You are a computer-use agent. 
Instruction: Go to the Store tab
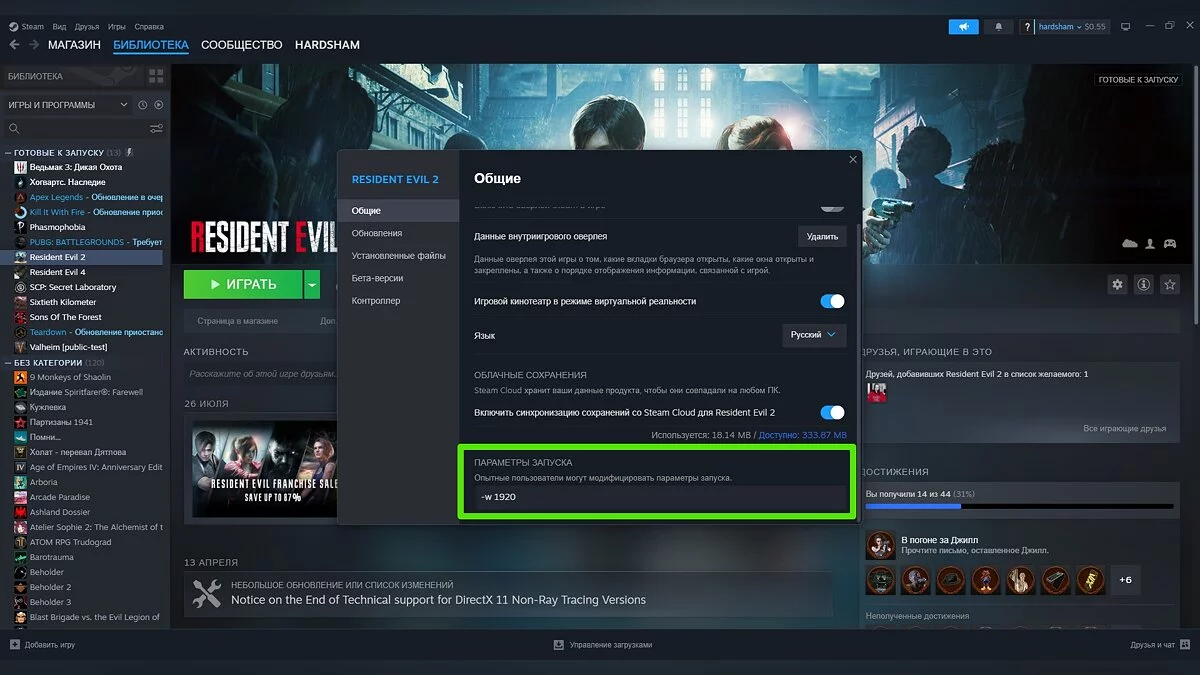coord(74,45)
